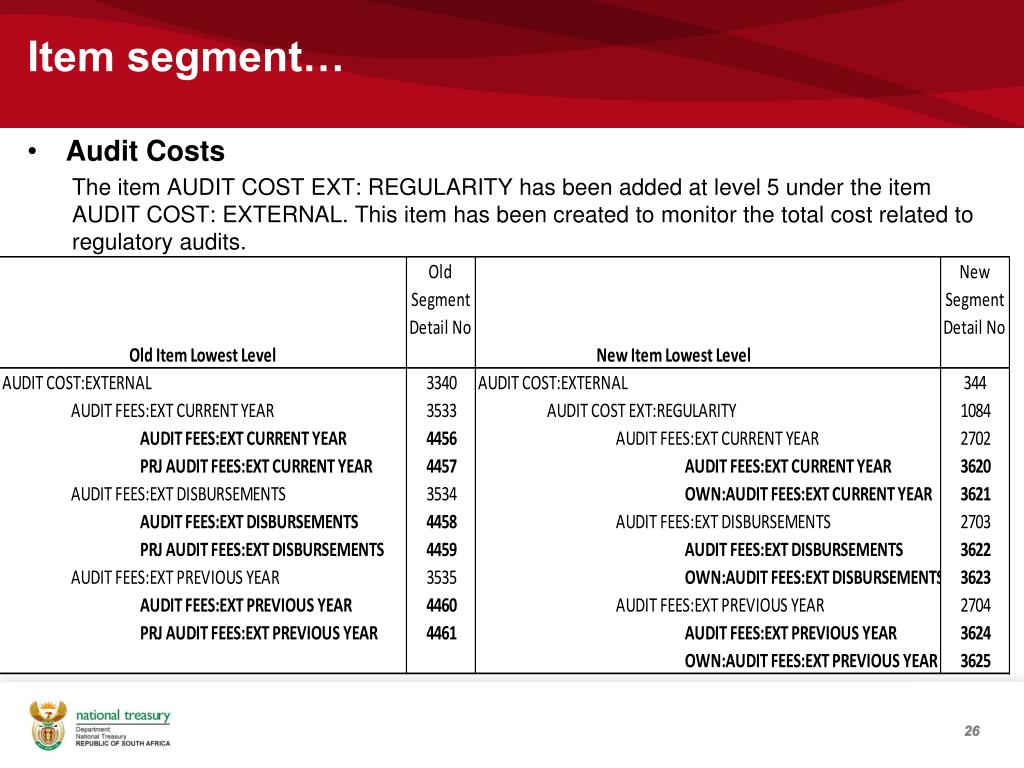Select the slide title 'Item segment…'

point(185,57)
